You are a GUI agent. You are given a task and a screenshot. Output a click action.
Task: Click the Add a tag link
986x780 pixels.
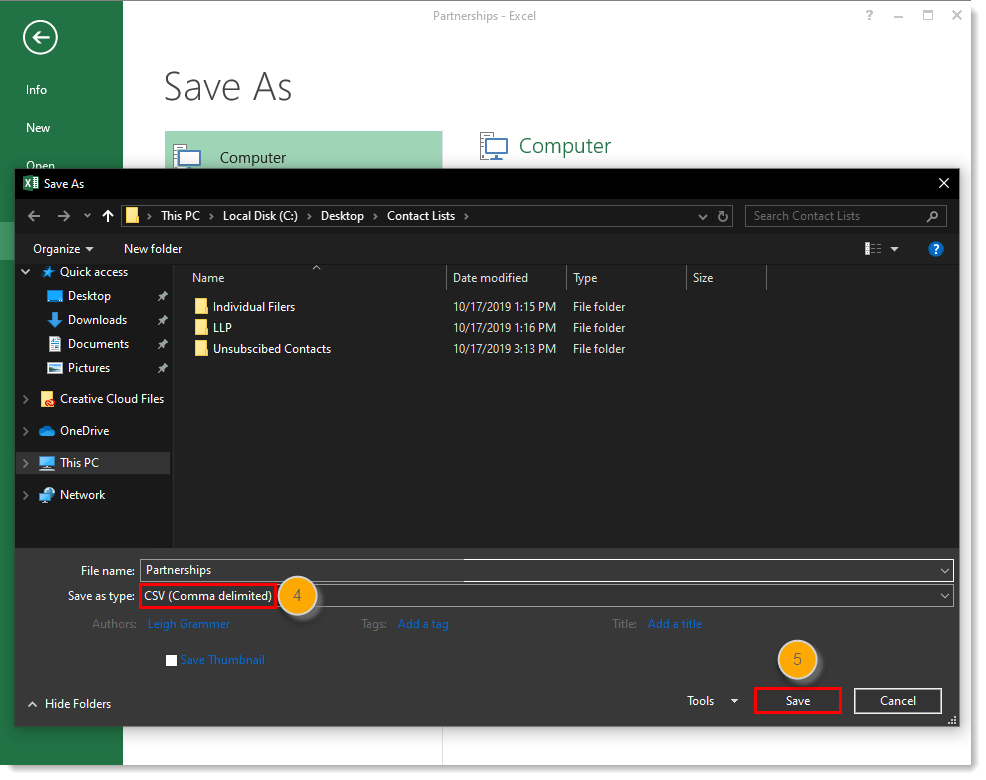point(422,623)
